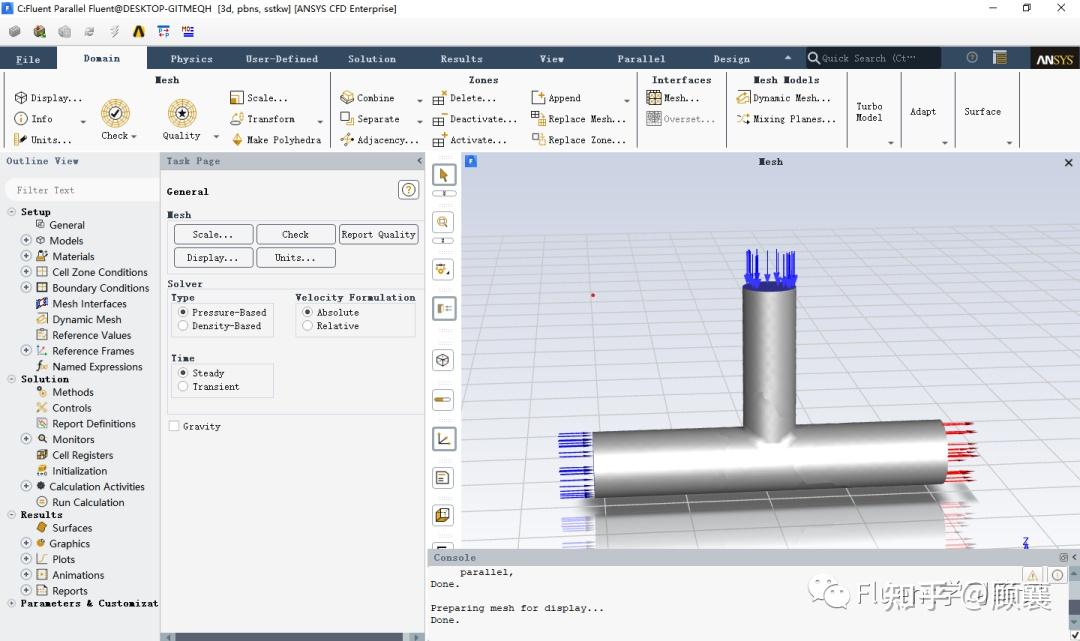Image resolution: width=1080 pixels, height=641 pixels.
Task: Click the Scale... button in Task Page
Action: click(x=213, y=235)
